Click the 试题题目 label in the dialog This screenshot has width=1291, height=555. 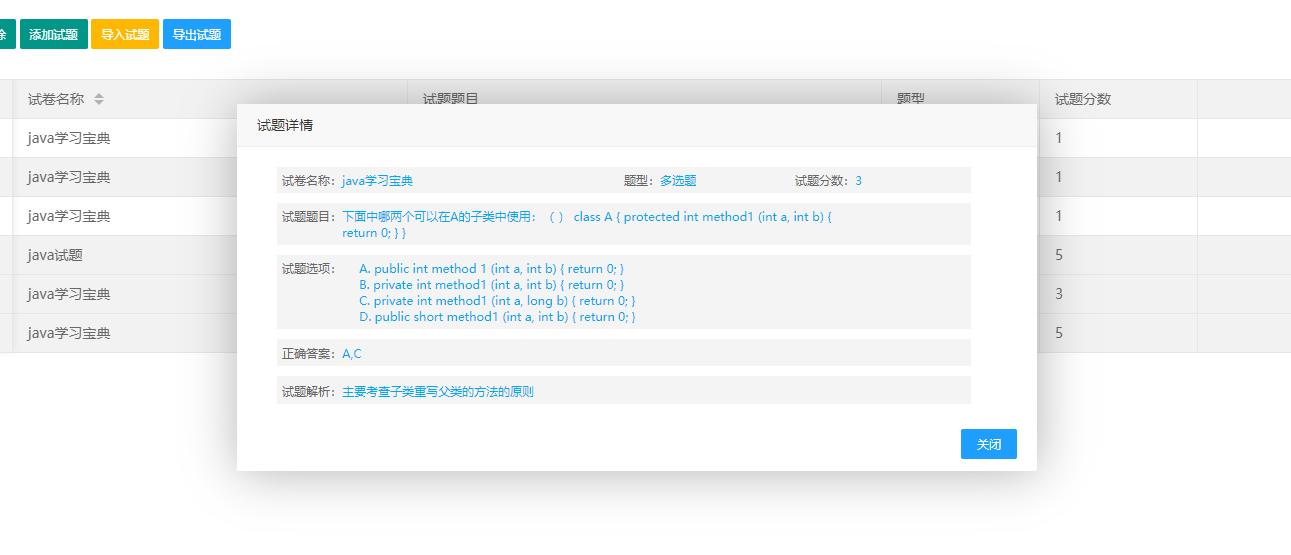(x=309, y=217)
